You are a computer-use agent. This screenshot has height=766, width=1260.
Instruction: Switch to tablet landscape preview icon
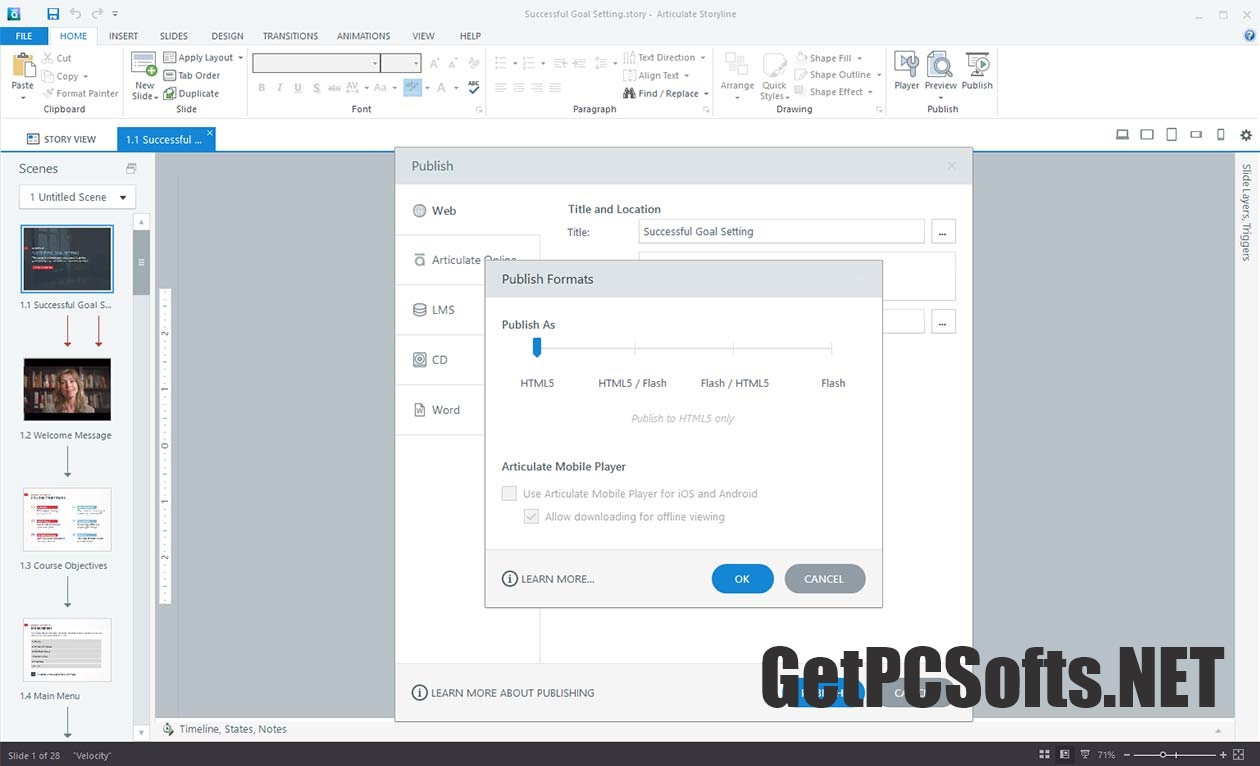click(x=1147, y=135)
